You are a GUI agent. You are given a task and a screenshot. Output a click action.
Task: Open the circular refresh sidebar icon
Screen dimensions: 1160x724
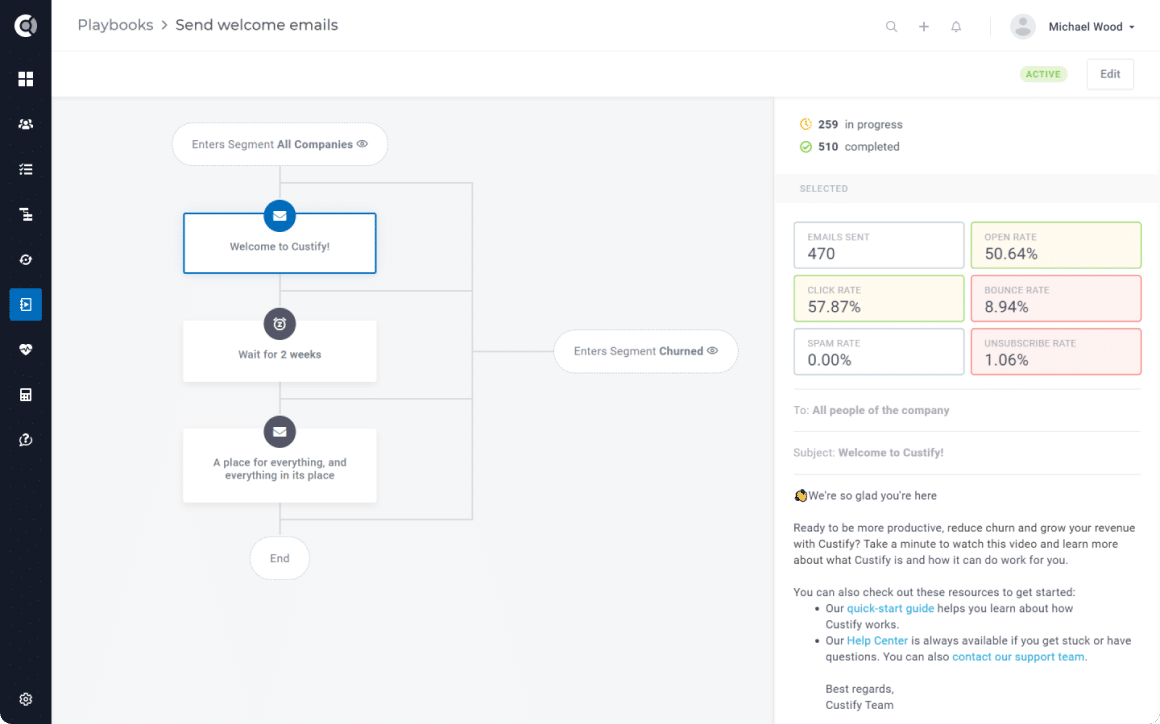26,260
